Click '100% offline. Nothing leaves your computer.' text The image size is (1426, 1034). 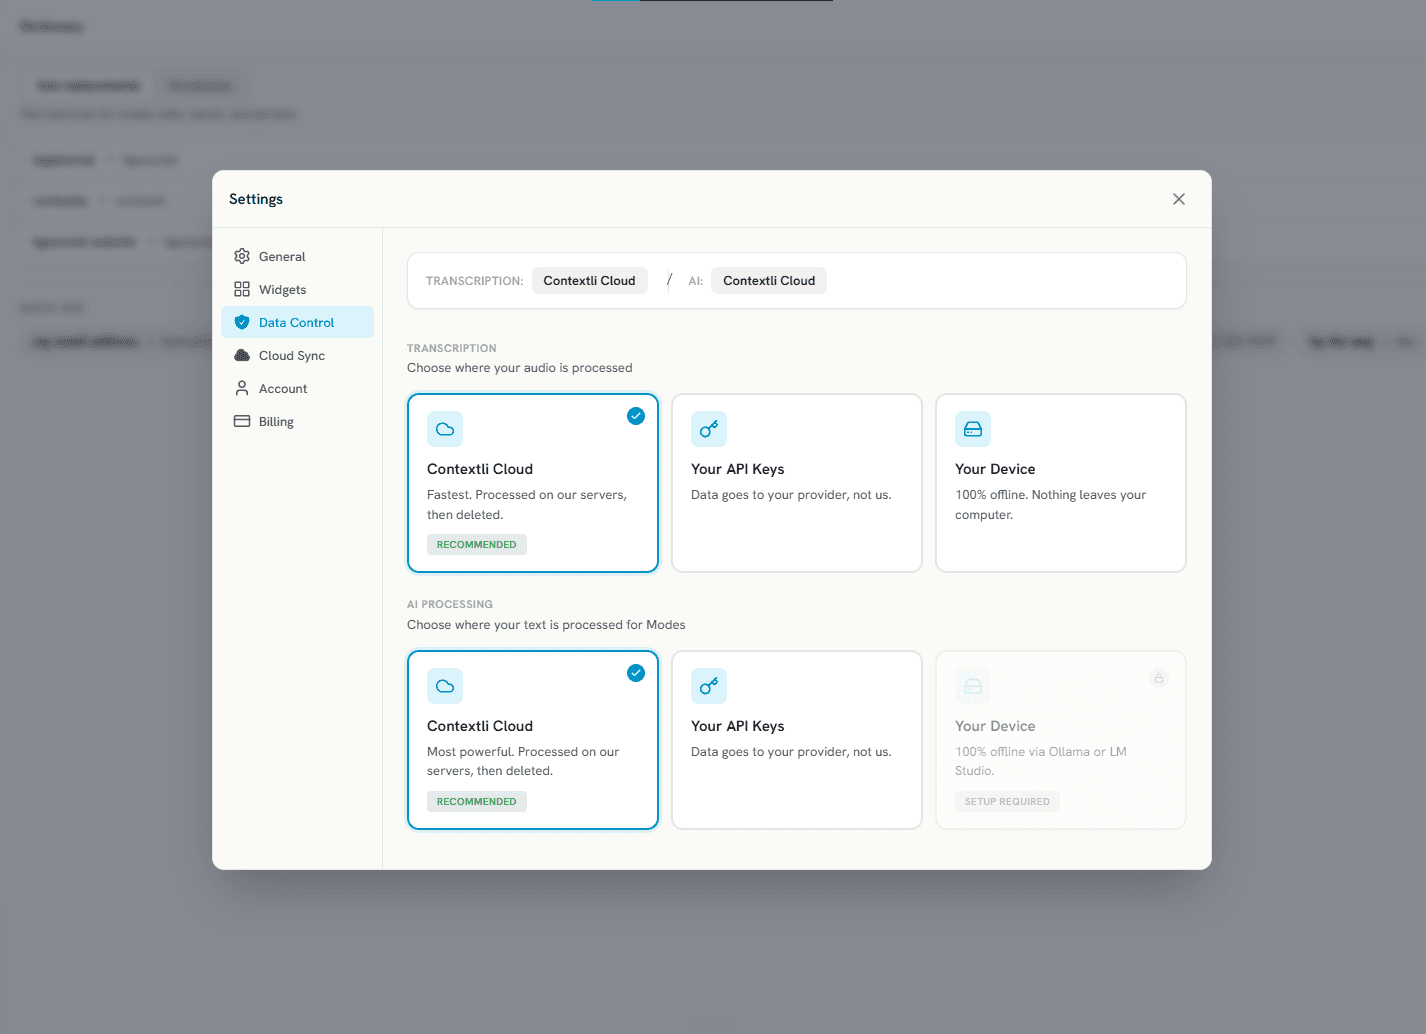point(1050,505)
